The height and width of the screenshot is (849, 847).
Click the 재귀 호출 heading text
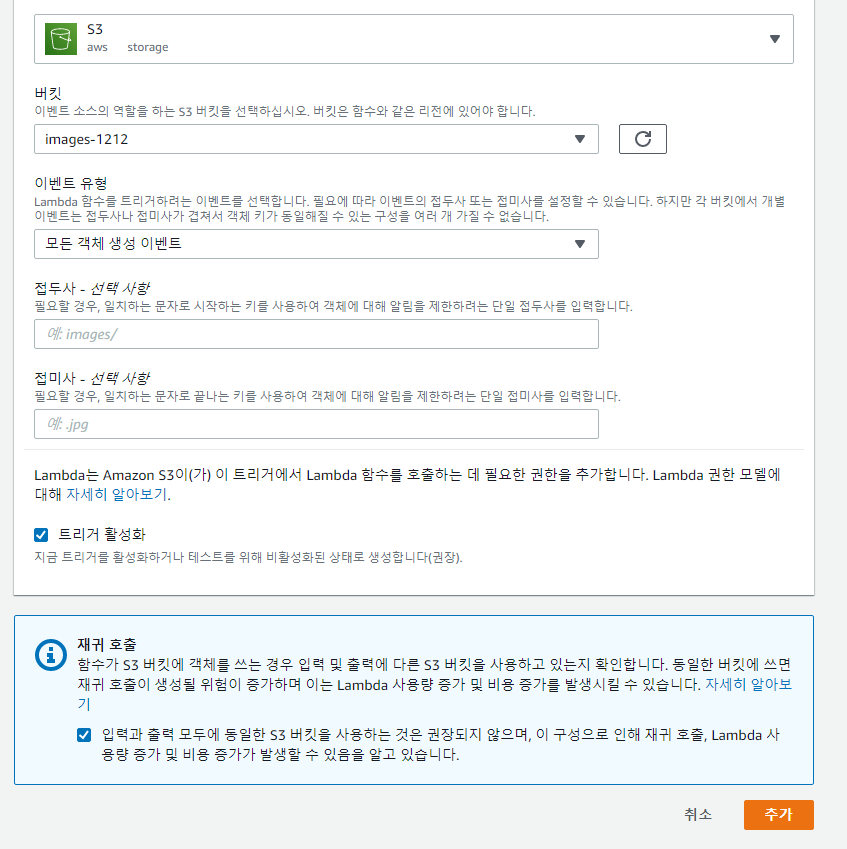click(107, 644)
